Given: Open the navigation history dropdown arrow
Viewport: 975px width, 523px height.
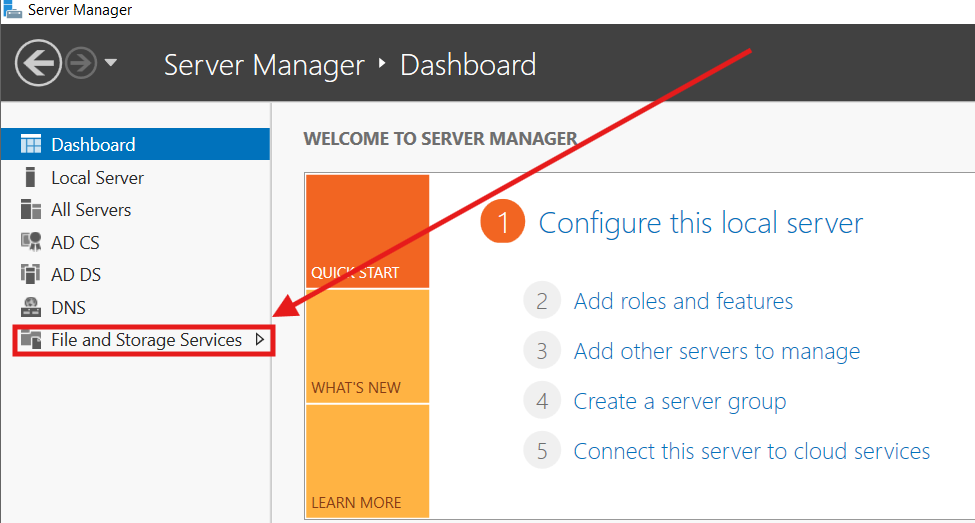Looking at the screenshot, I should [111, 62].
